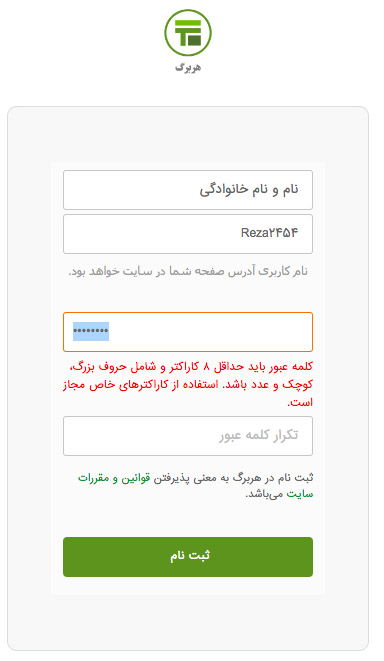Click the empty gray area above name field

tap(188, 134)
